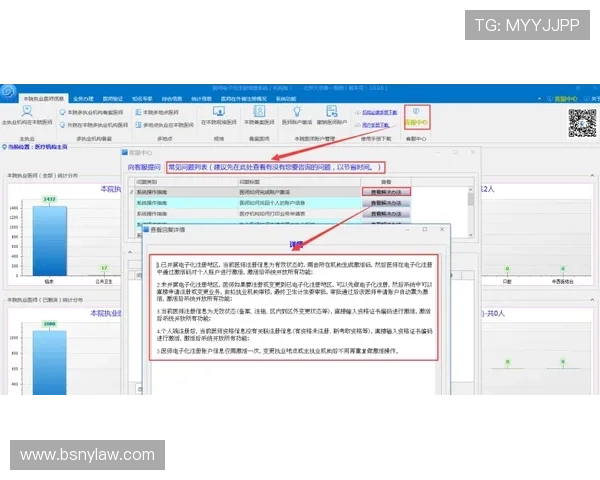The width and height of the screenshot is (600, 480).
Task: Click the FAQ list vertical scrollbar
Action: click(471, 205)
